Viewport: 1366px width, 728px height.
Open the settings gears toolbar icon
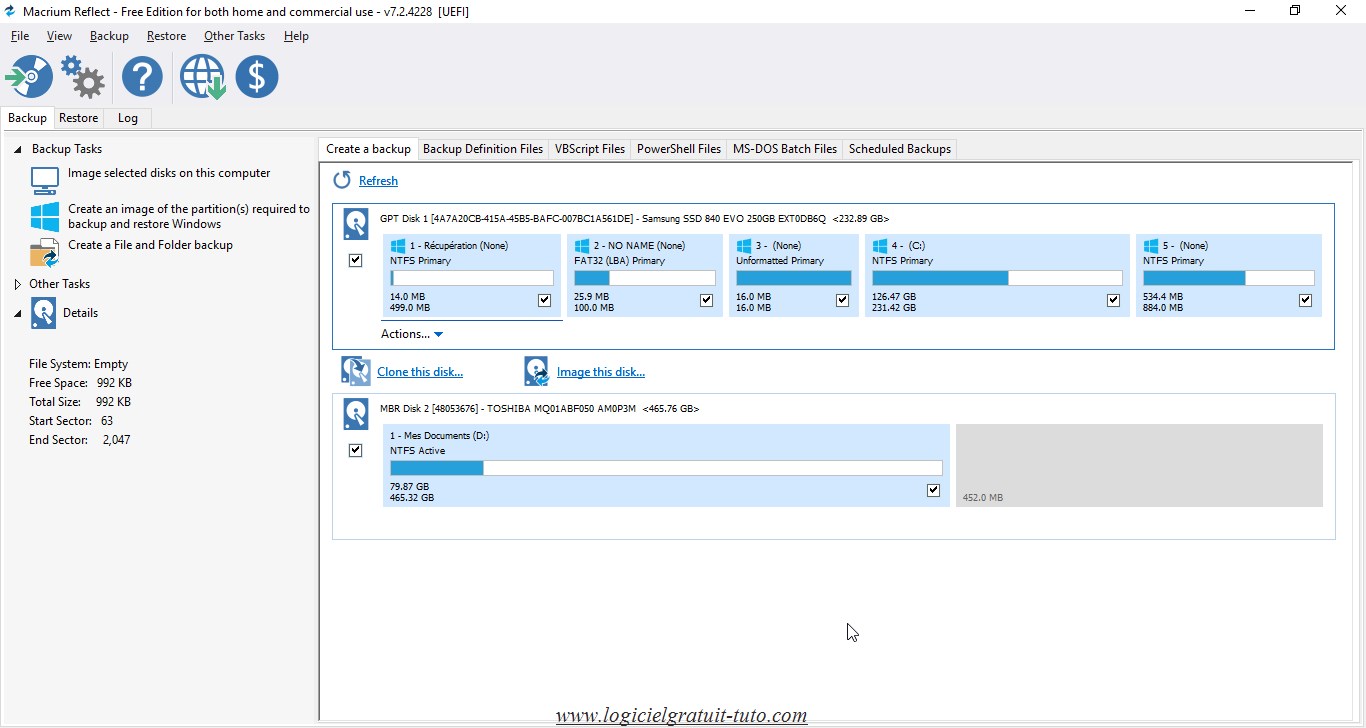click(x=83, y=77)
